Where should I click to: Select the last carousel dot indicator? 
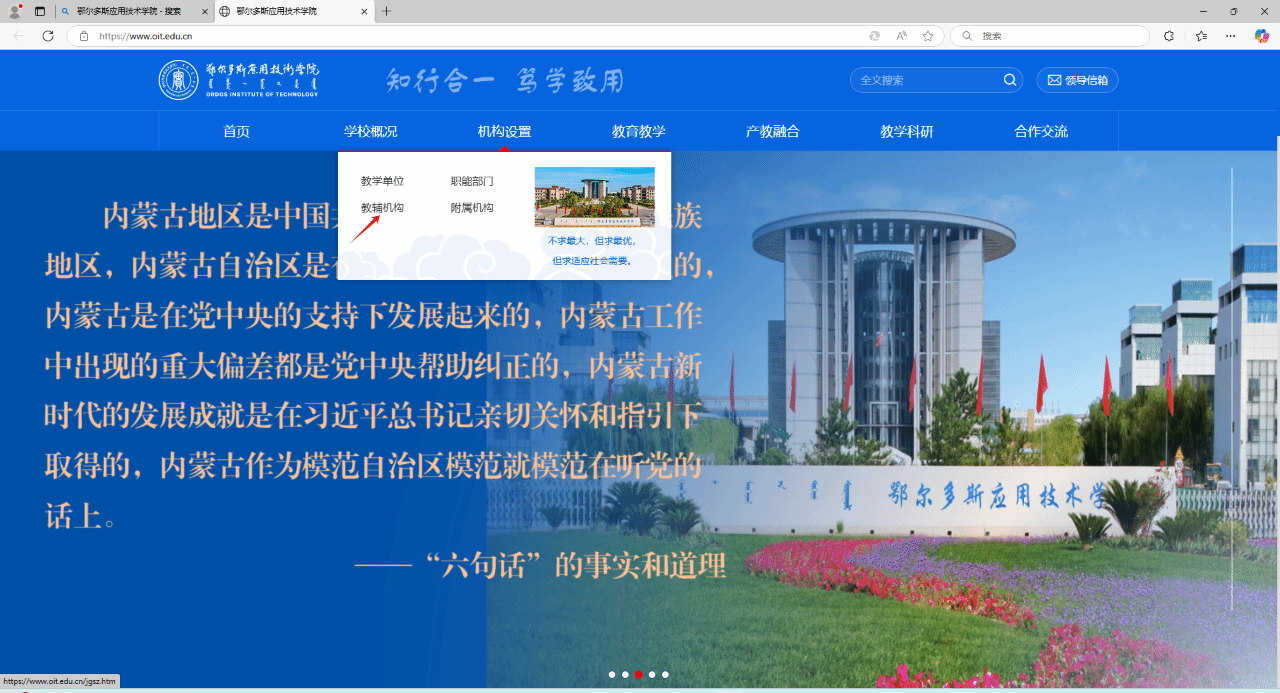pos(665,675)
